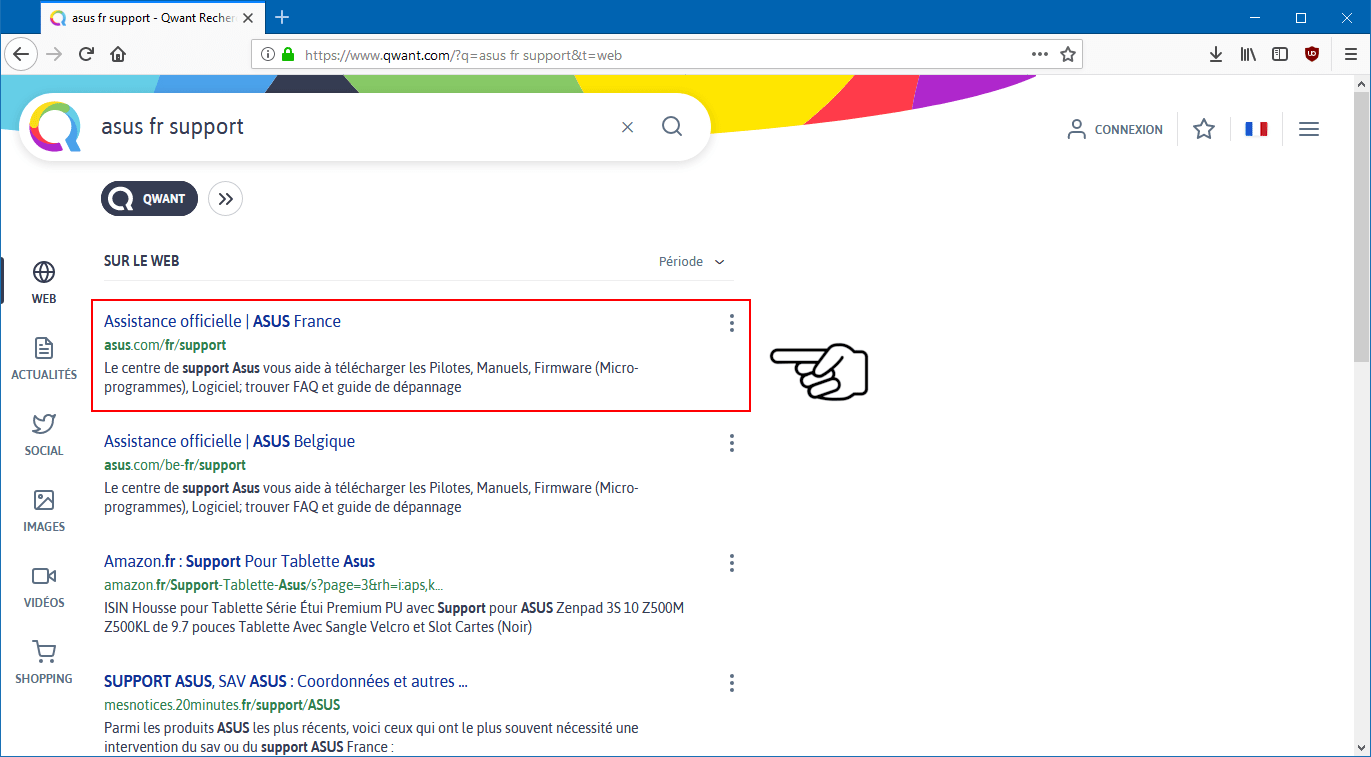Click mesnotices.20minutes.fr URL
This screenshot has width=1371, height=757.
click(x=222, y=705)
